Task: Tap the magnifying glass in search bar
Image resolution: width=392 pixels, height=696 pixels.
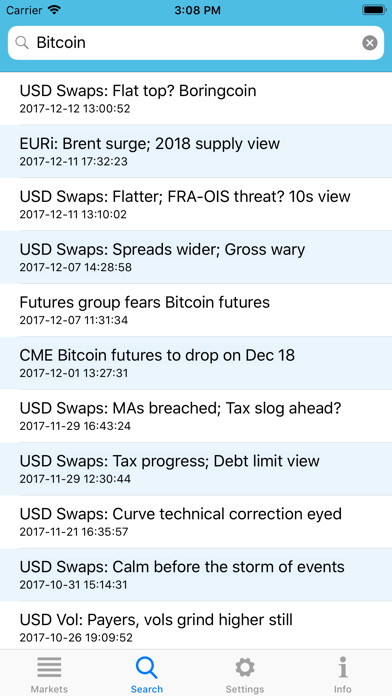Action: (x=21, y=43)
